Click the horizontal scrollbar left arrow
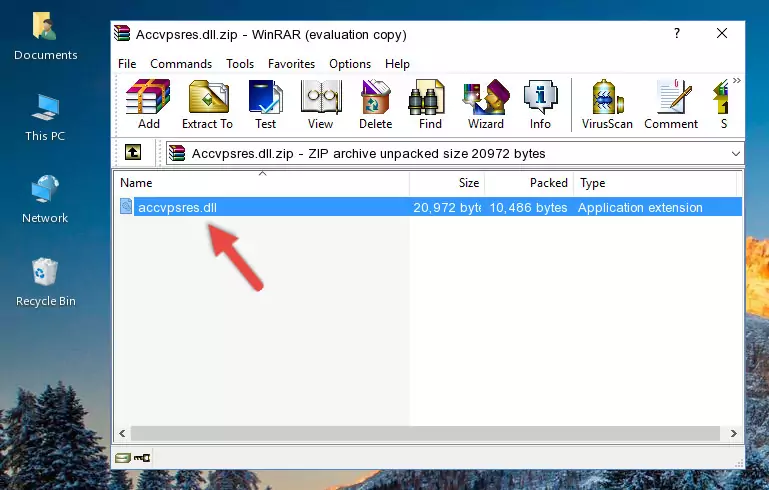769x490 pixels. (x=122, y=433)
